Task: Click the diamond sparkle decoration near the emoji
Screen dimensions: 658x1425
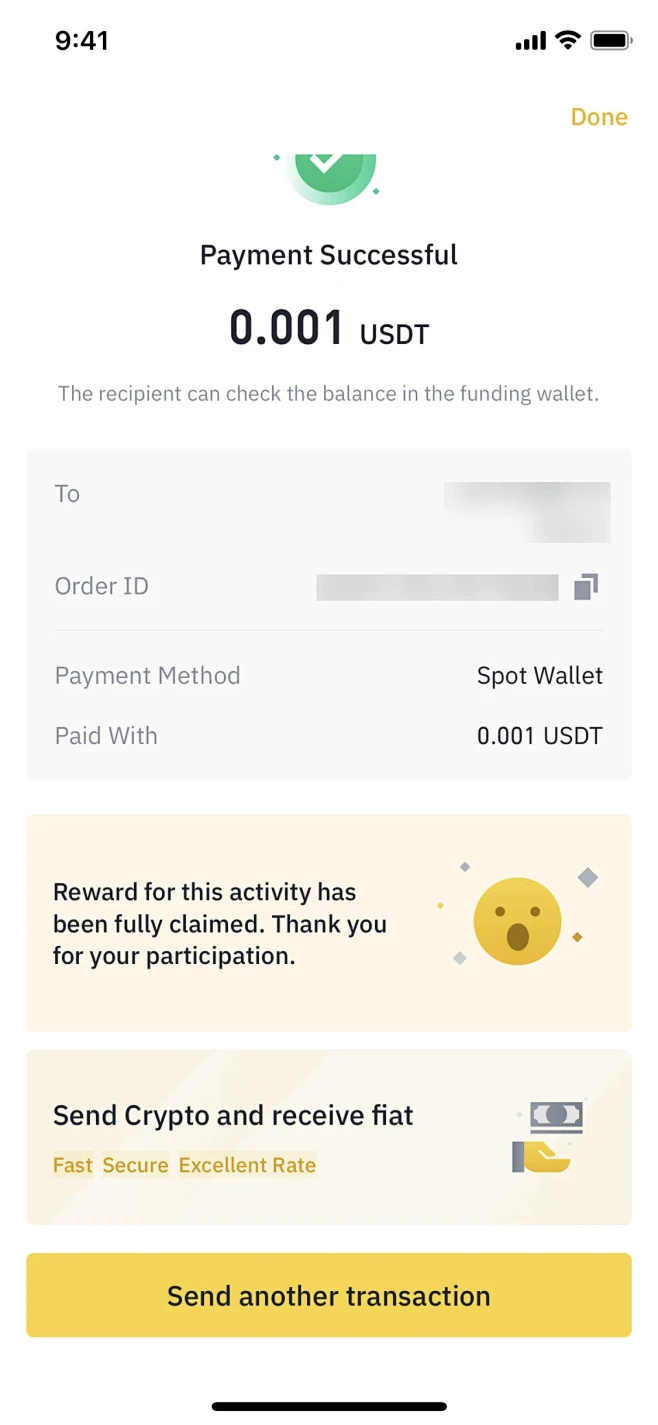Action: (588, 878)
